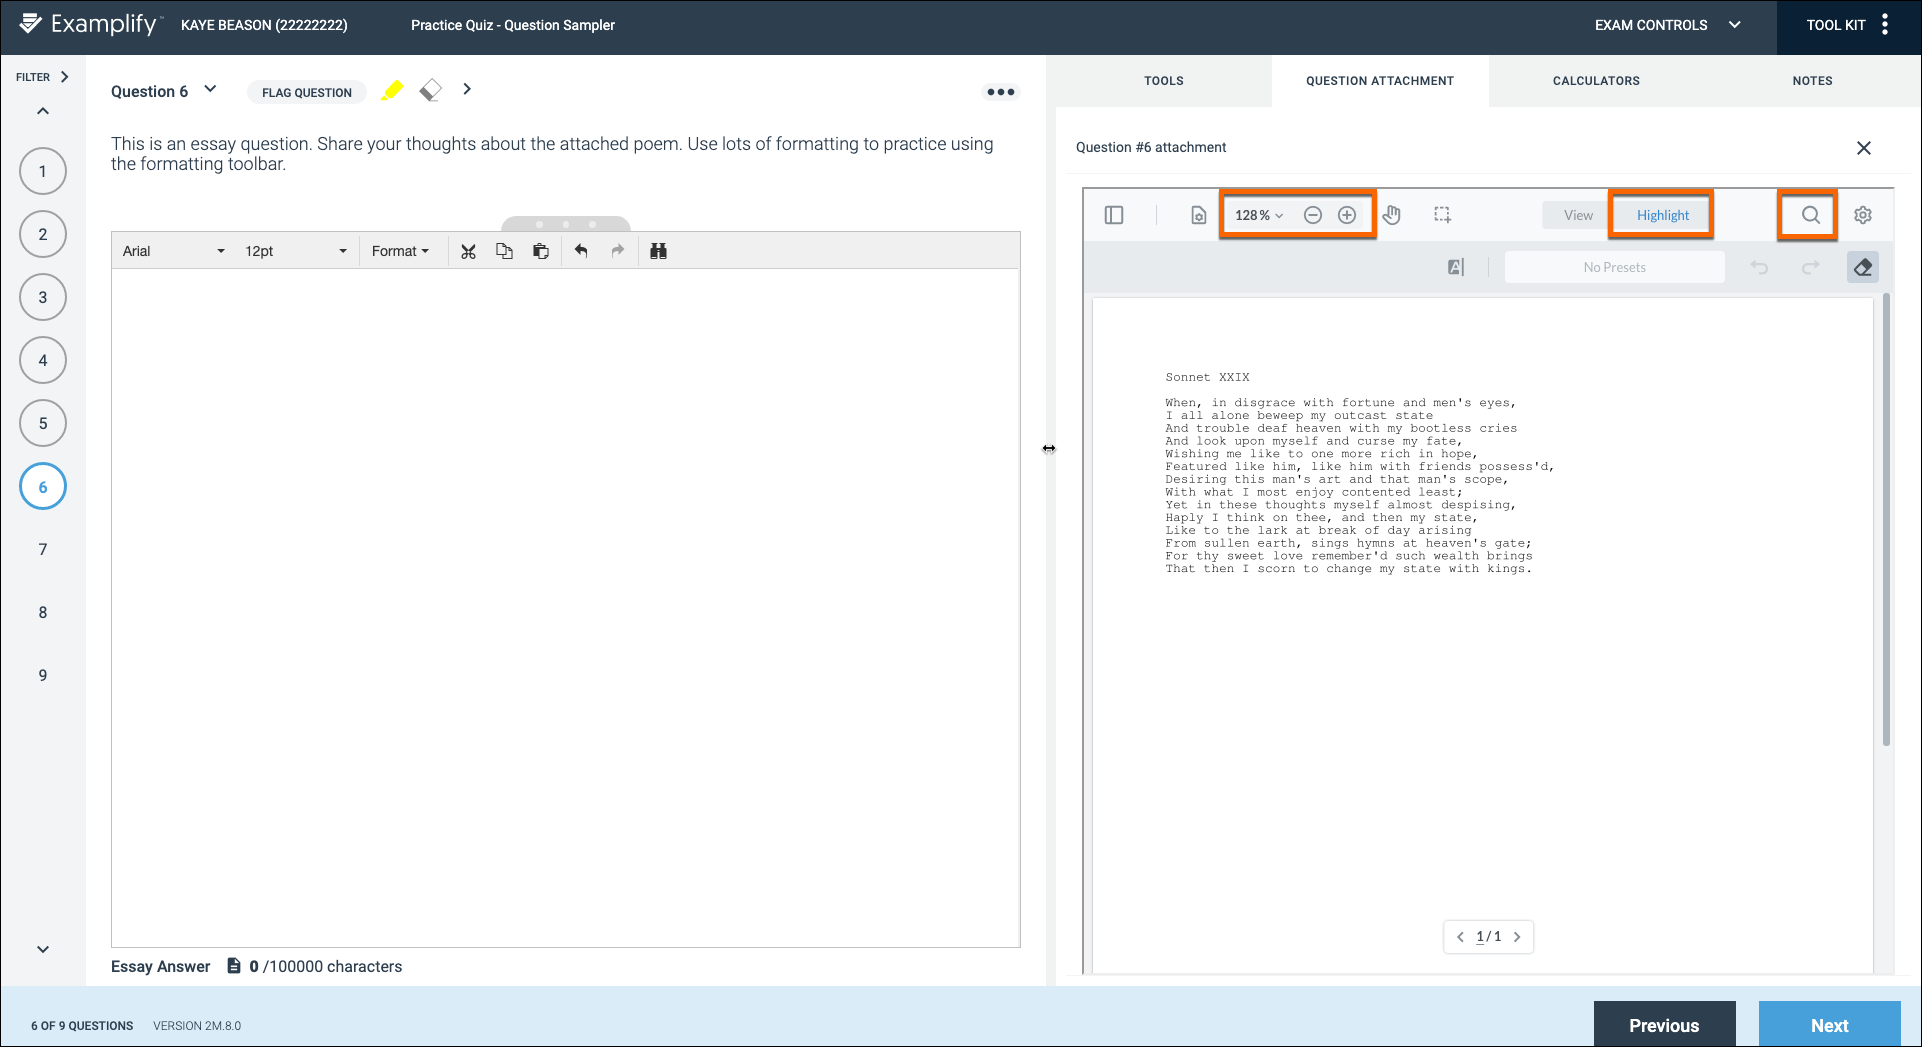Select the annotation eraser tool

1863,267
